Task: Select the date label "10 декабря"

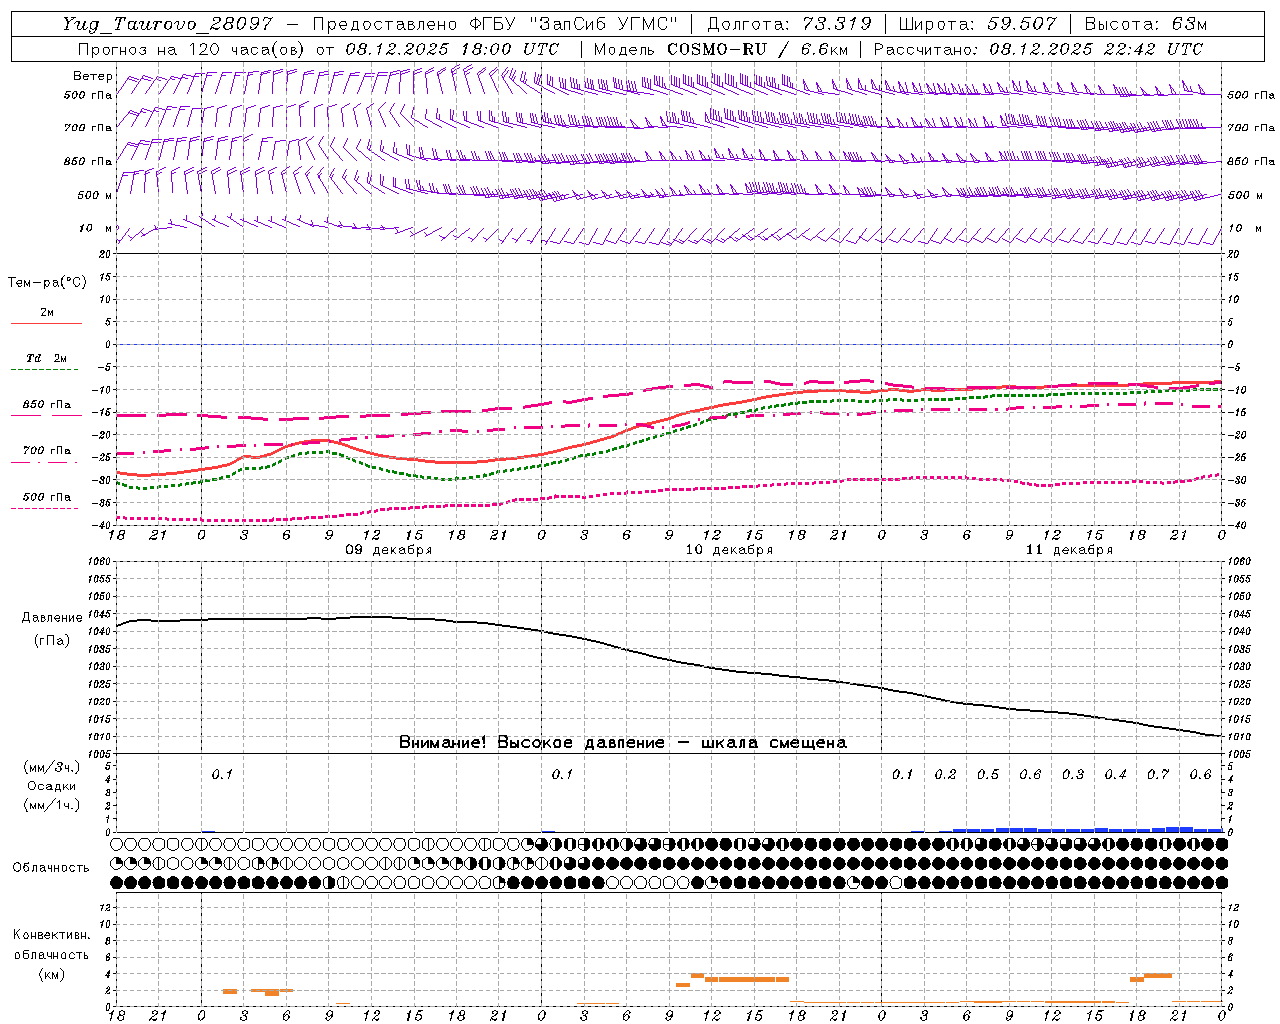Action: (729, 550)
